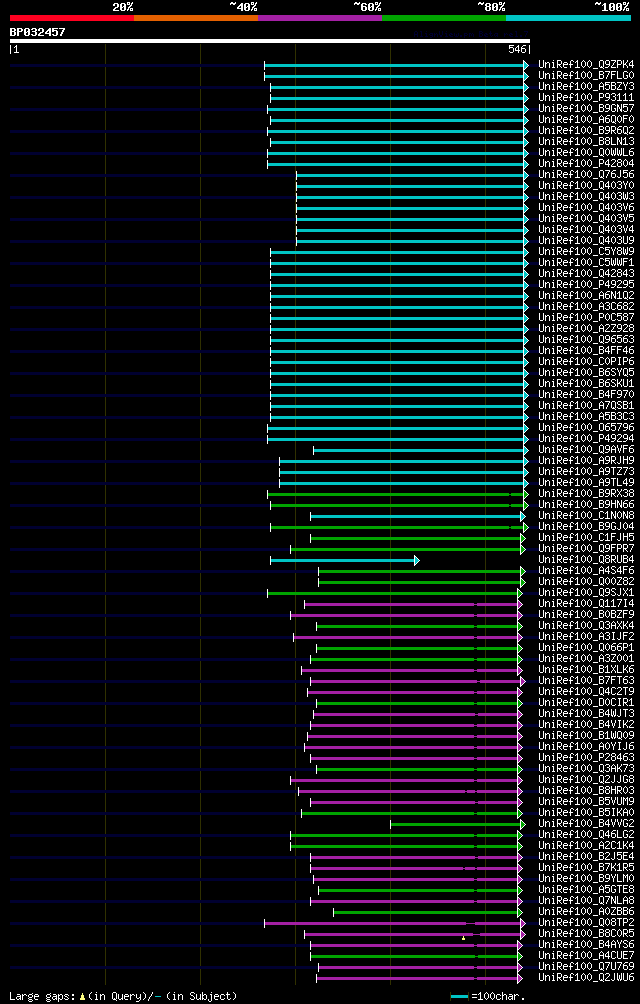
Task: Open hit UniRef100_Q9ZPK4
Action: (x=586, y=65)
